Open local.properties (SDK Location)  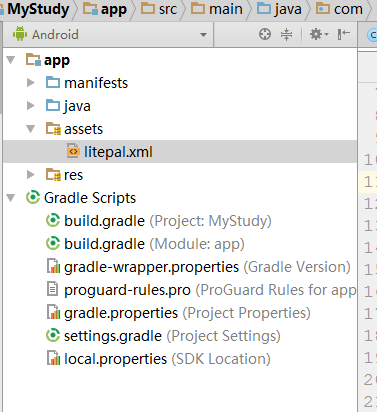(159, 359)
